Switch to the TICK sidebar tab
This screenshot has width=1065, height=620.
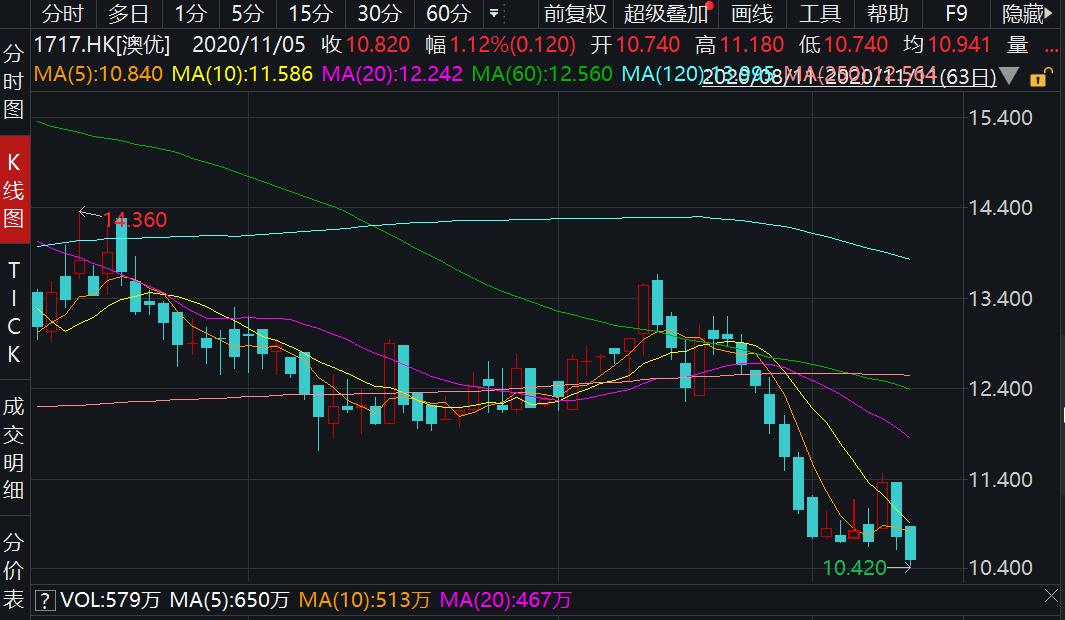click(x=13, y=310)
